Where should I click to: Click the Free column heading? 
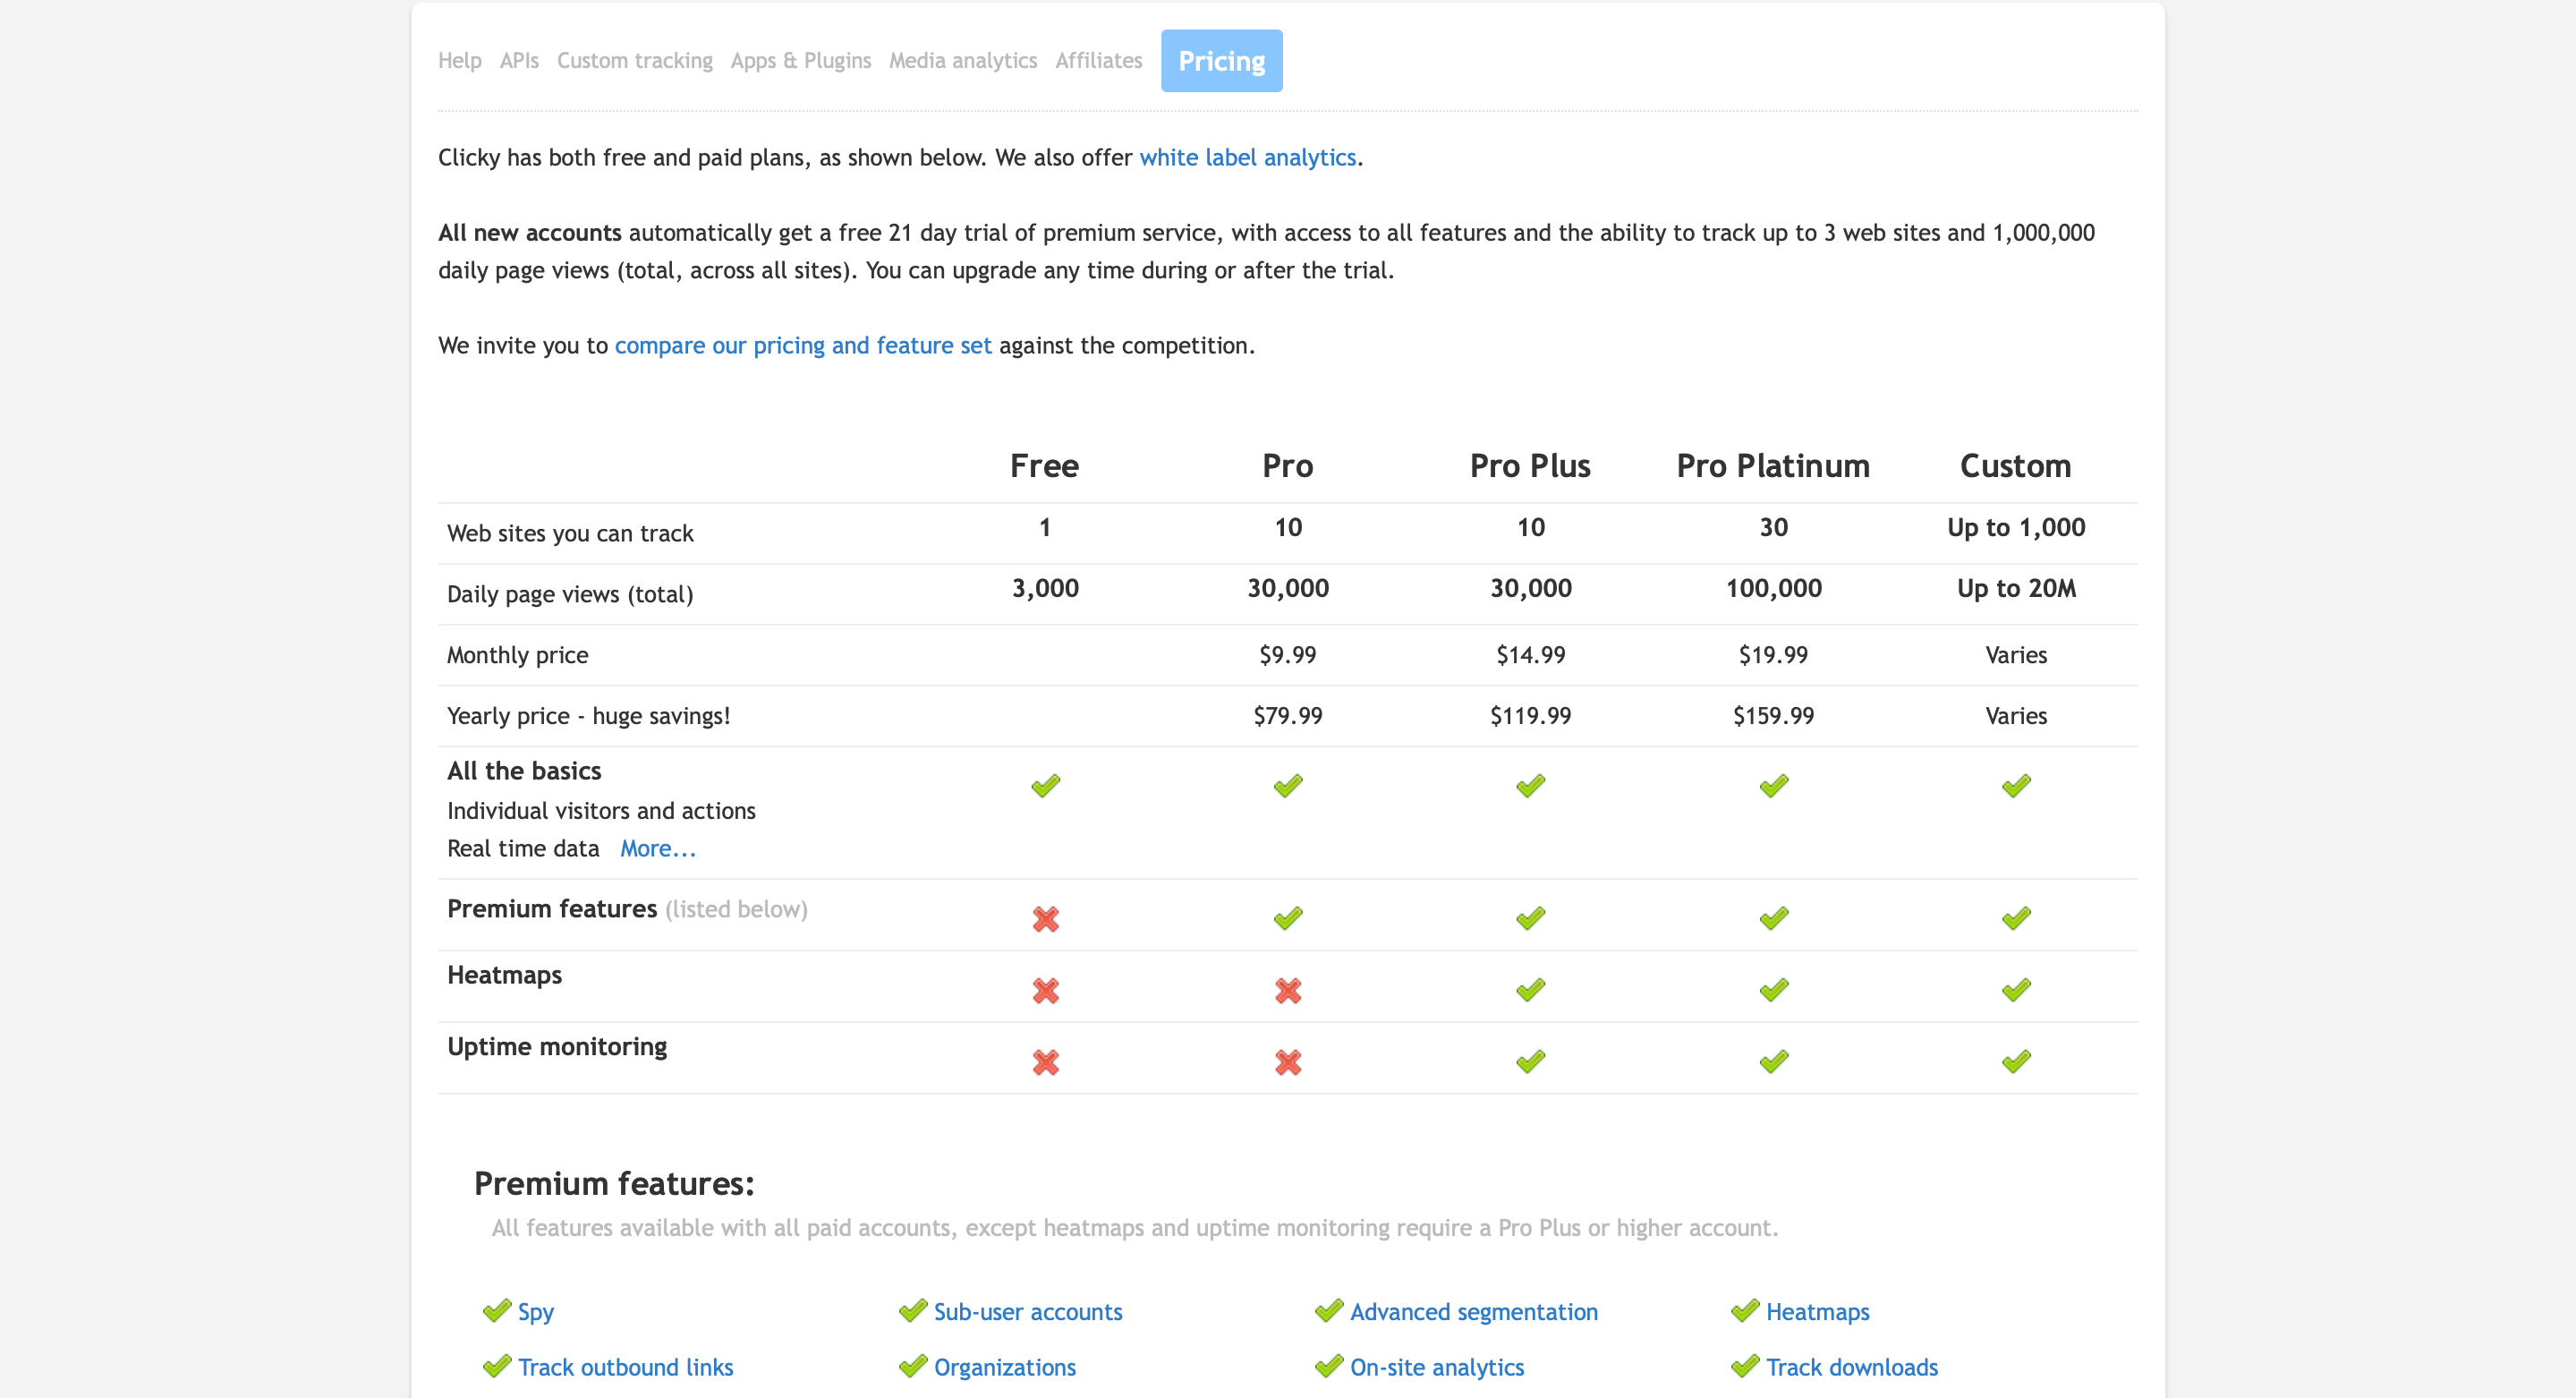tap(1044, 466)
